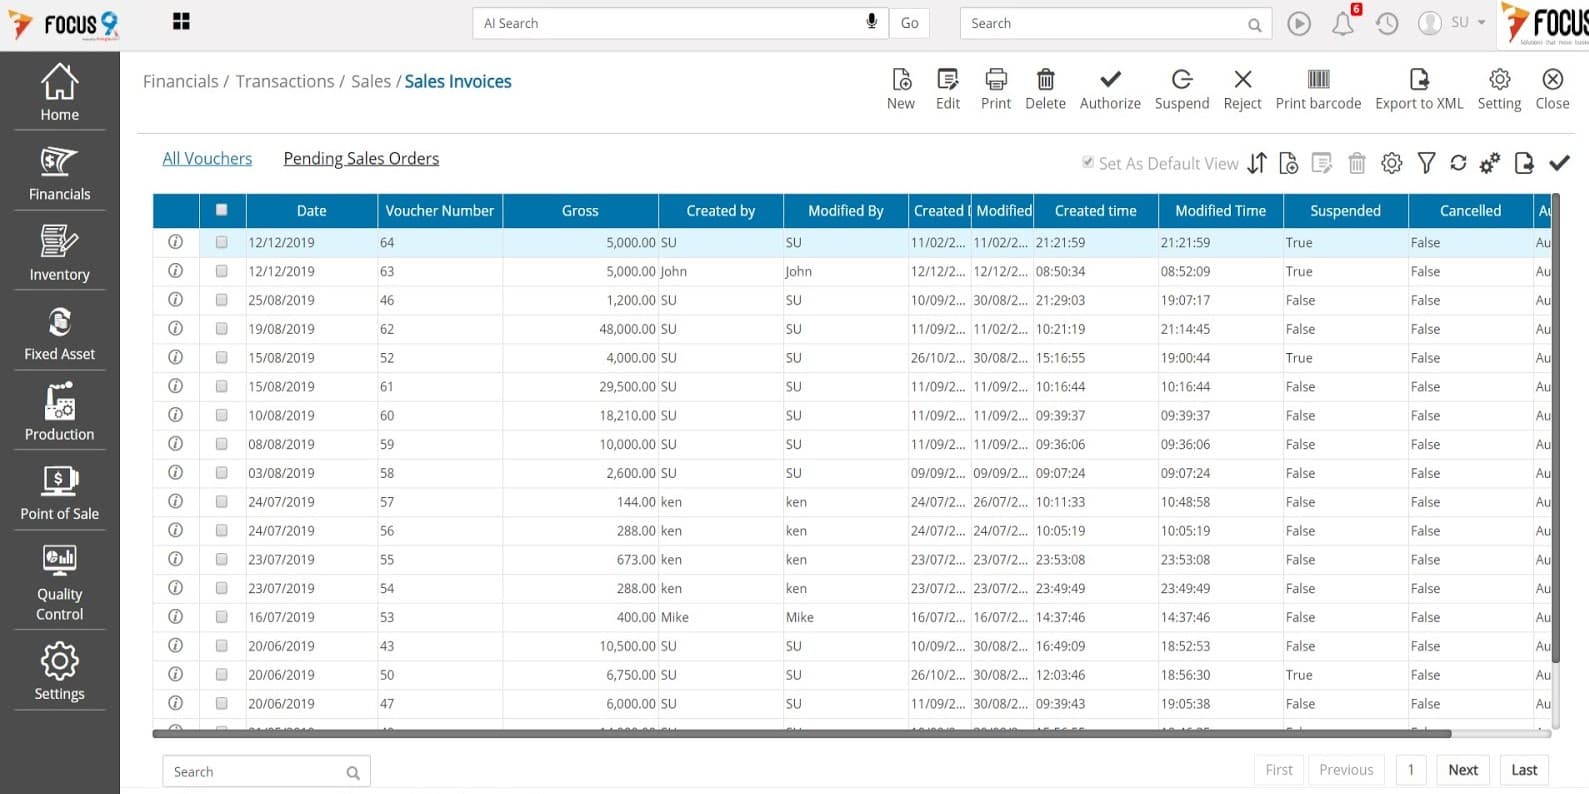
Task: Click the double-gears advanced settings icon
Action: (x=1490, y=163)
